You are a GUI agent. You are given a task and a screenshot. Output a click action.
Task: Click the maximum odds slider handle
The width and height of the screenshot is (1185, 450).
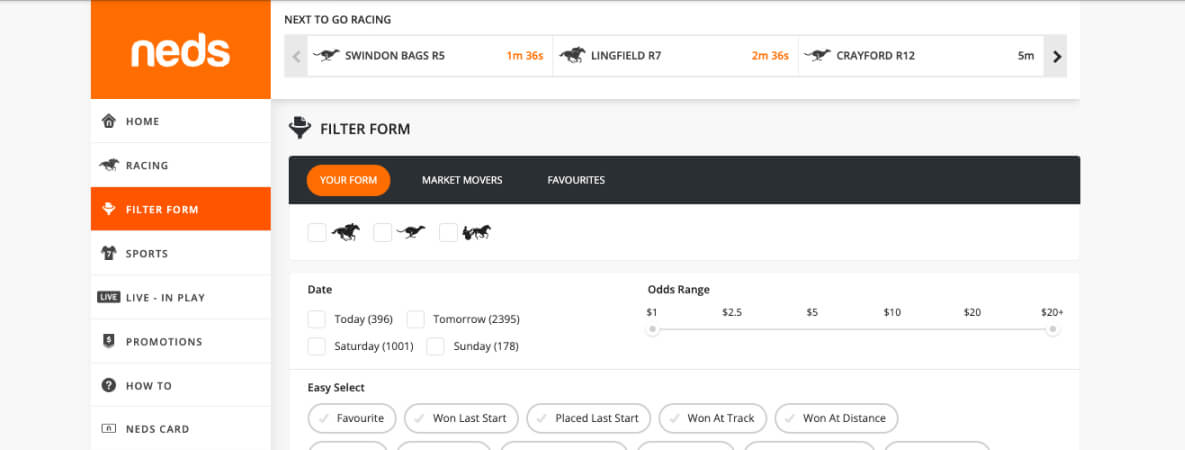pyautogui.click(x=1052, y=329)
